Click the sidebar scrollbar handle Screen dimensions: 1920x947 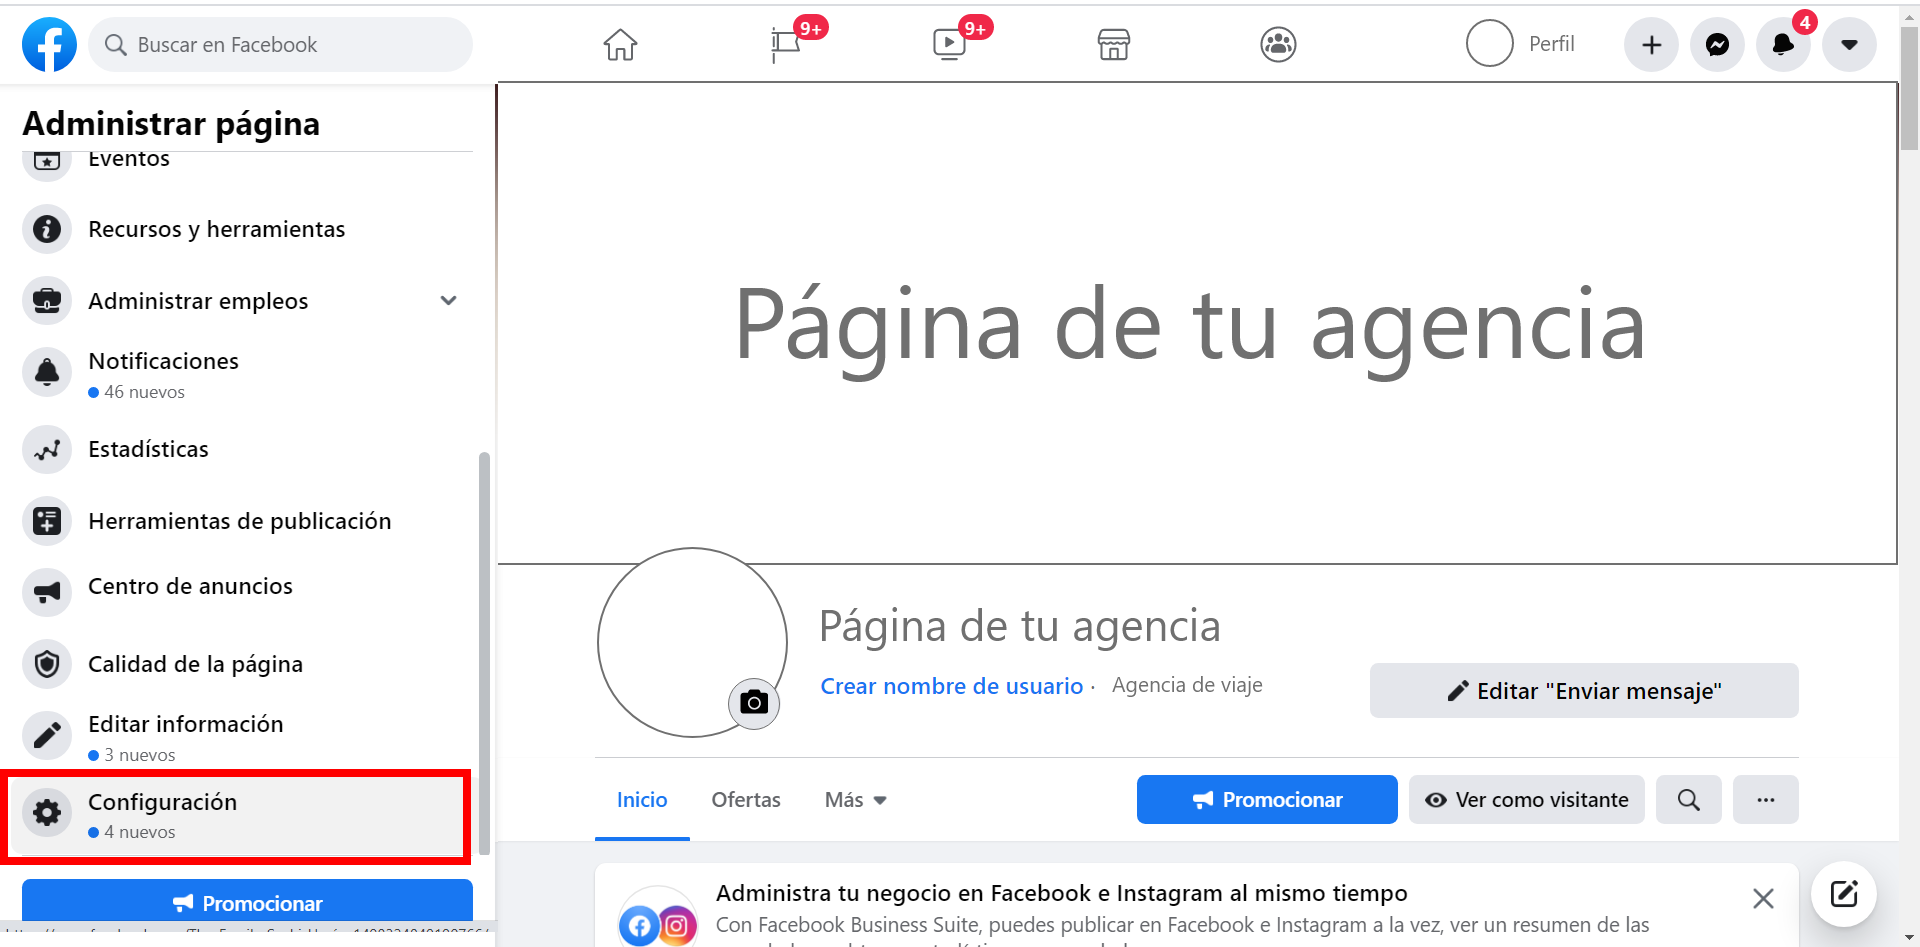[484, 653]
